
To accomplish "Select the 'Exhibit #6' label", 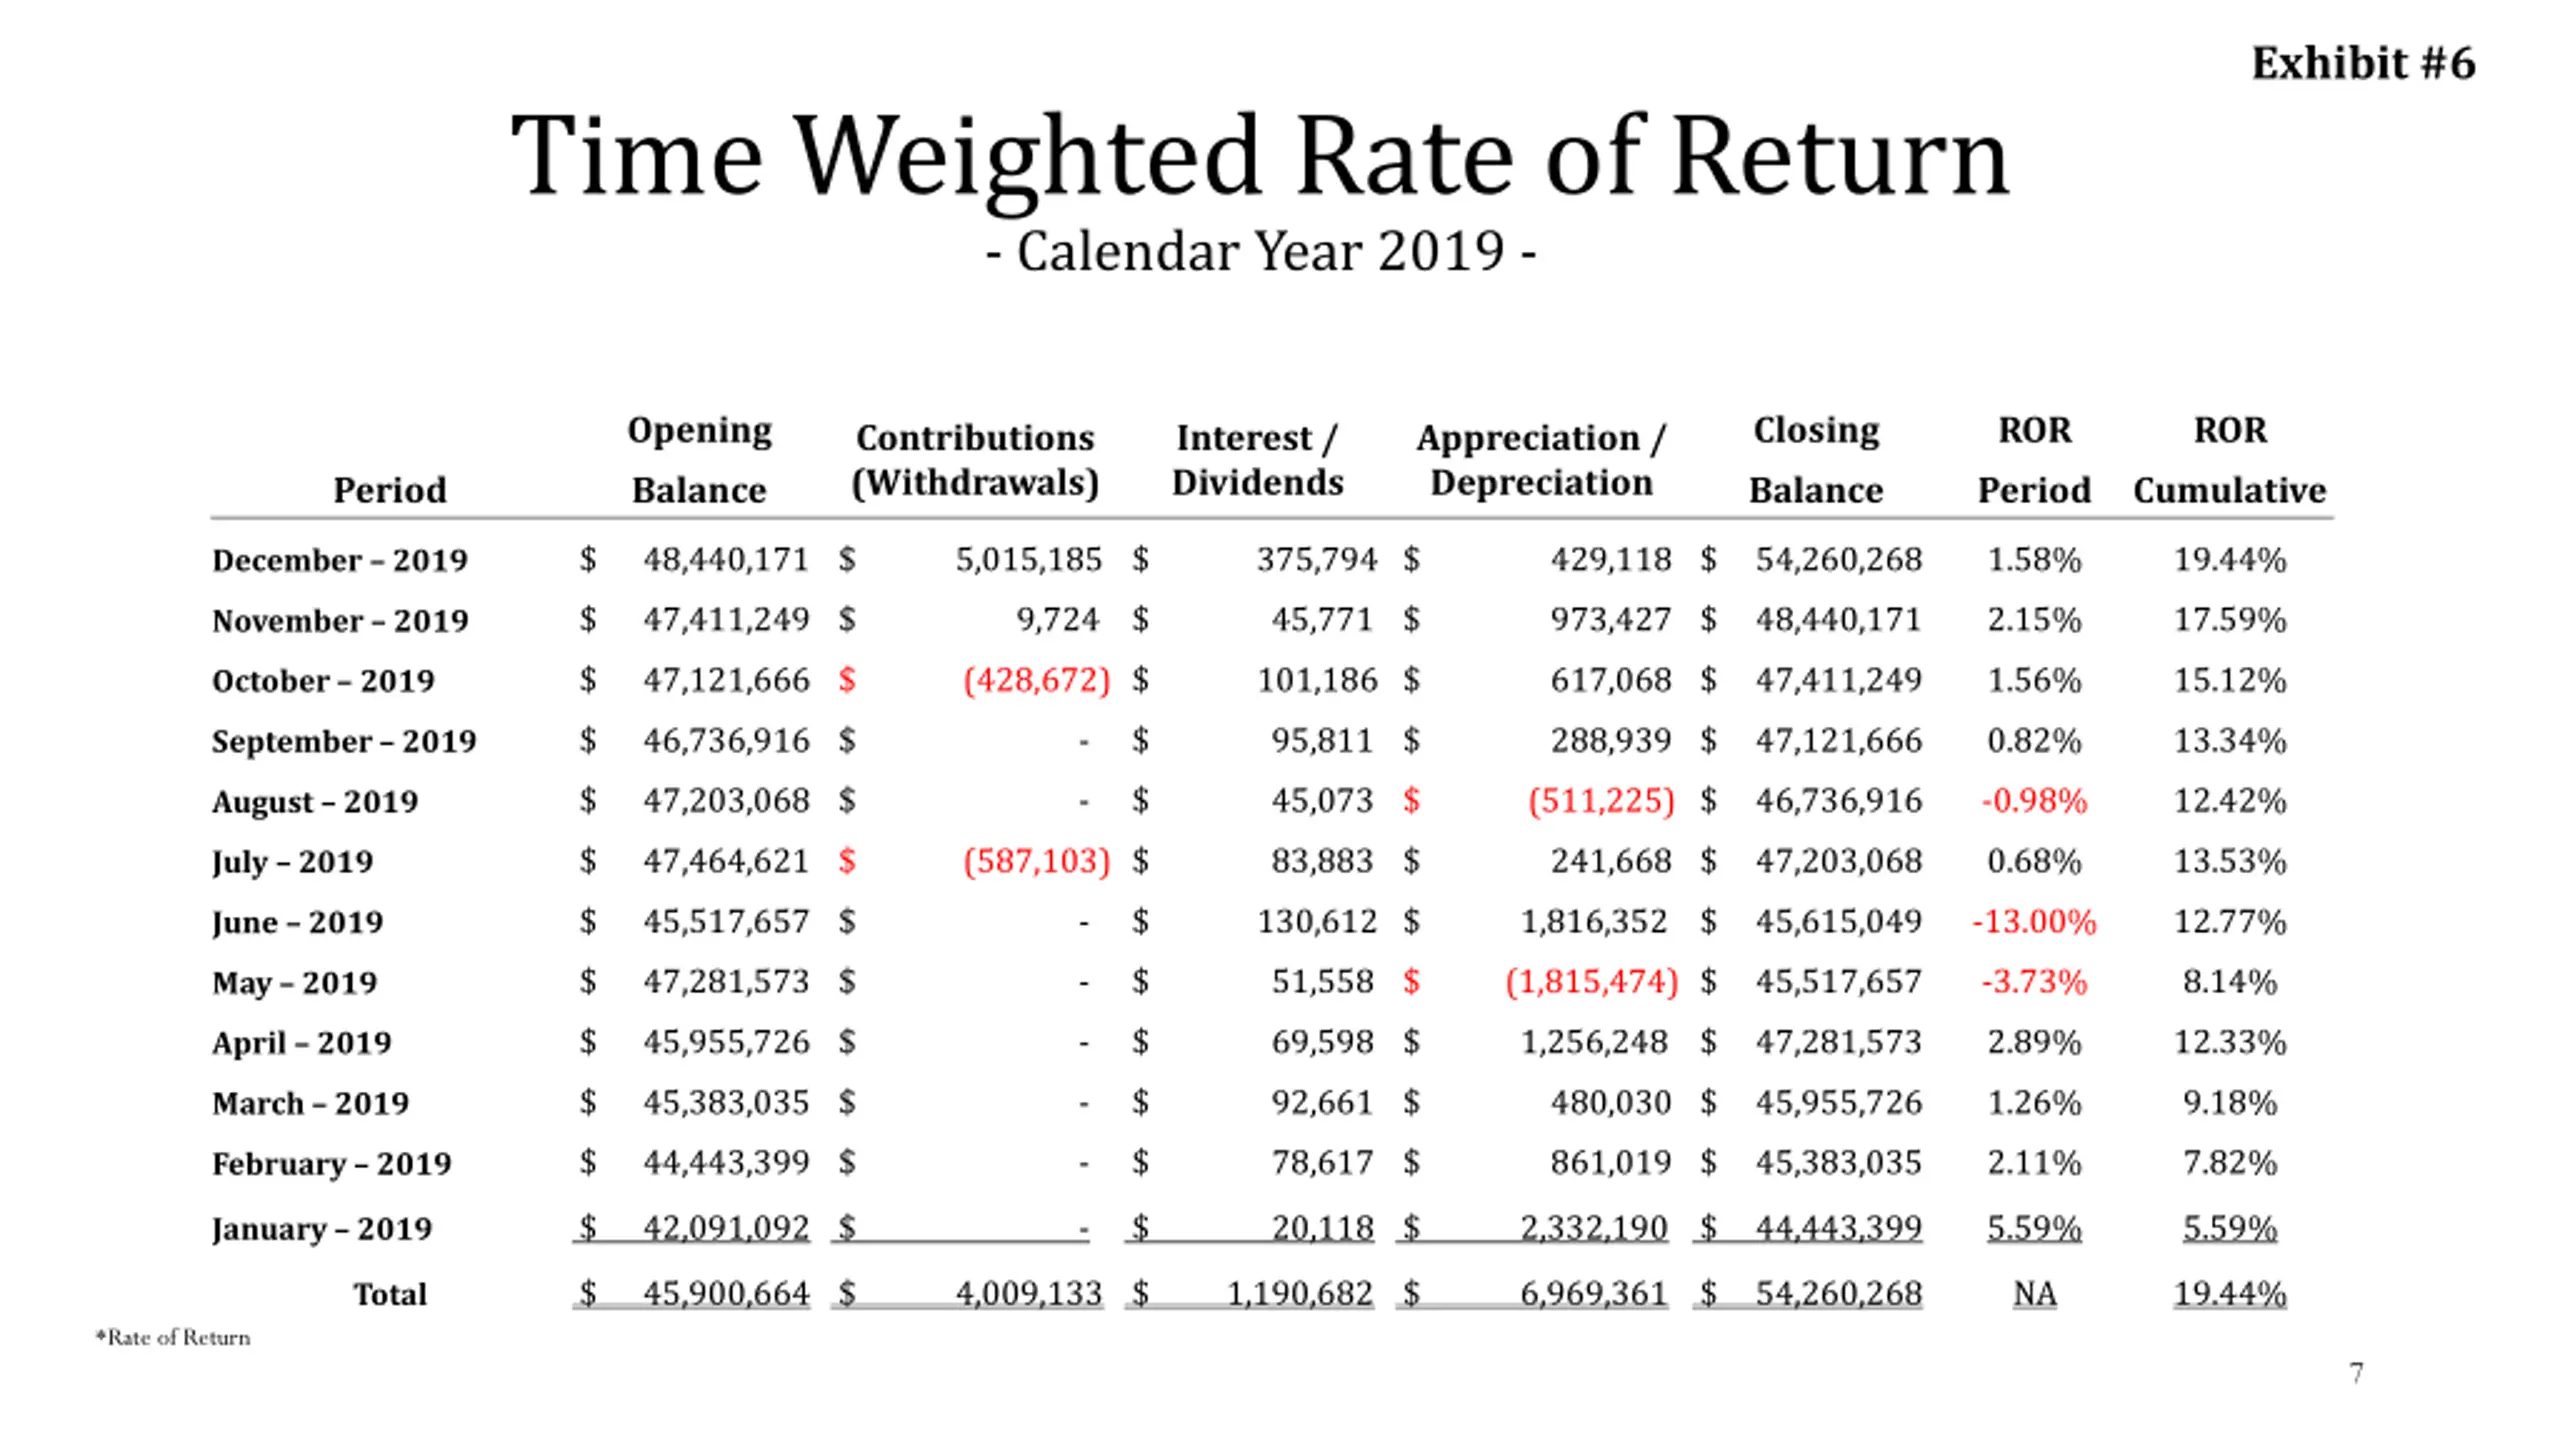I will [2363, 63].
